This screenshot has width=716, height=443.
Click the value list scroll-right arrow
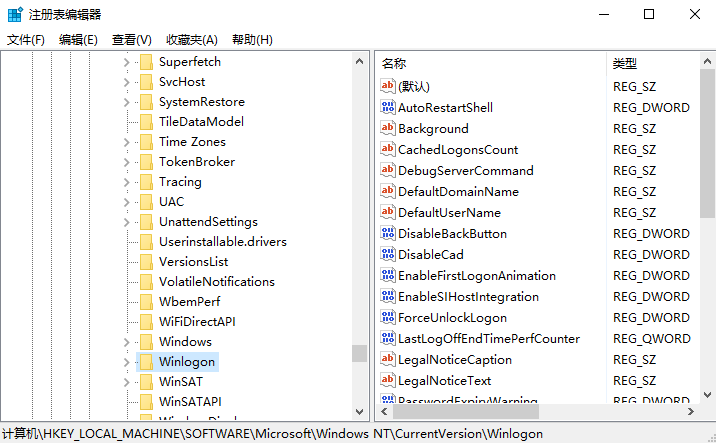coord(691,411)
